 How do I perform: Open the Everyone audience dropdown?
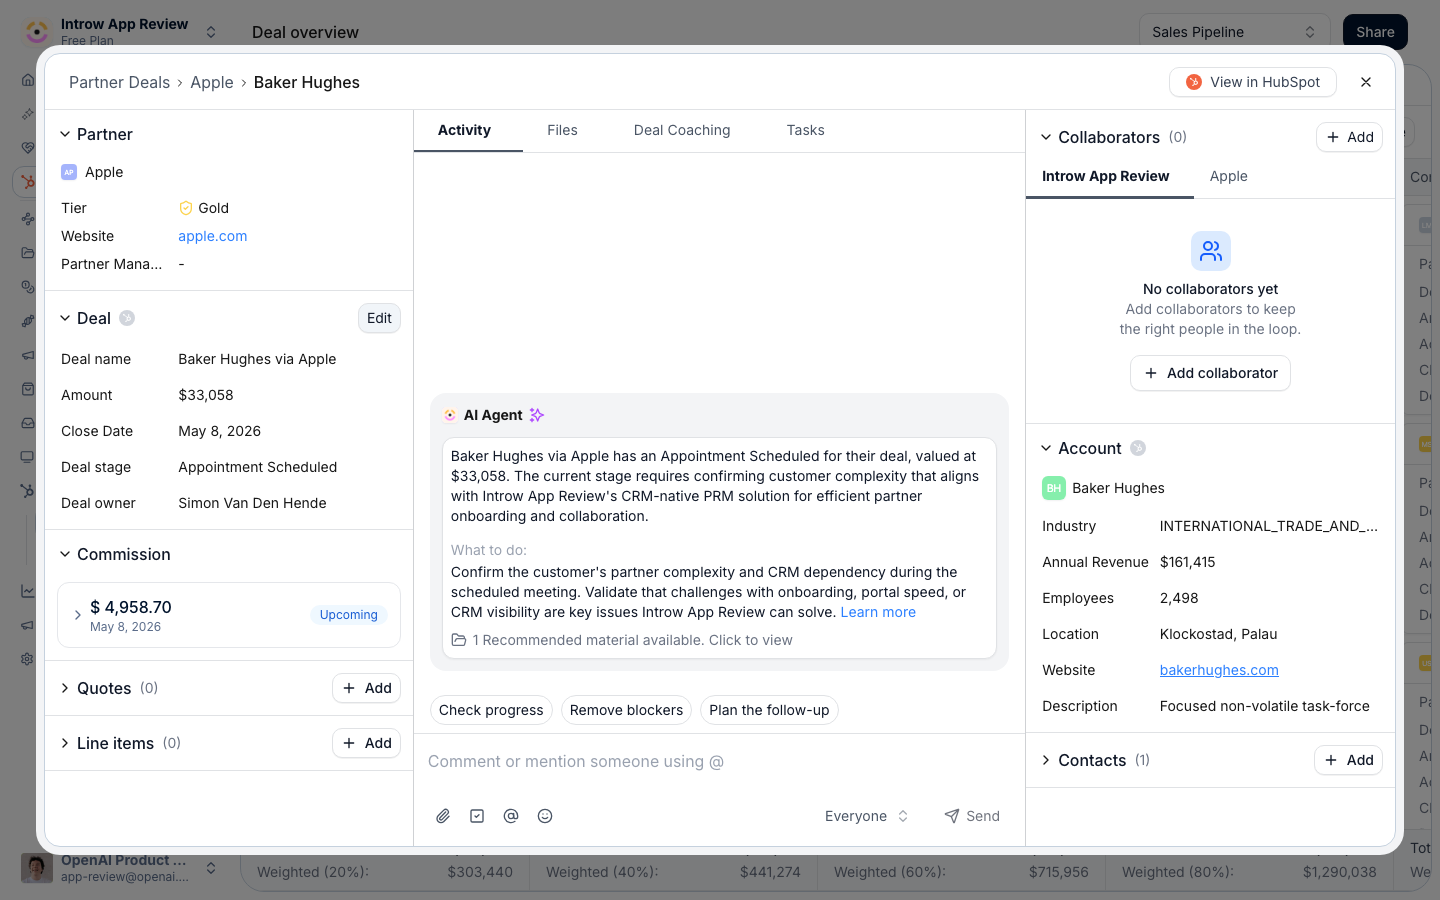[x=866, y=816]
